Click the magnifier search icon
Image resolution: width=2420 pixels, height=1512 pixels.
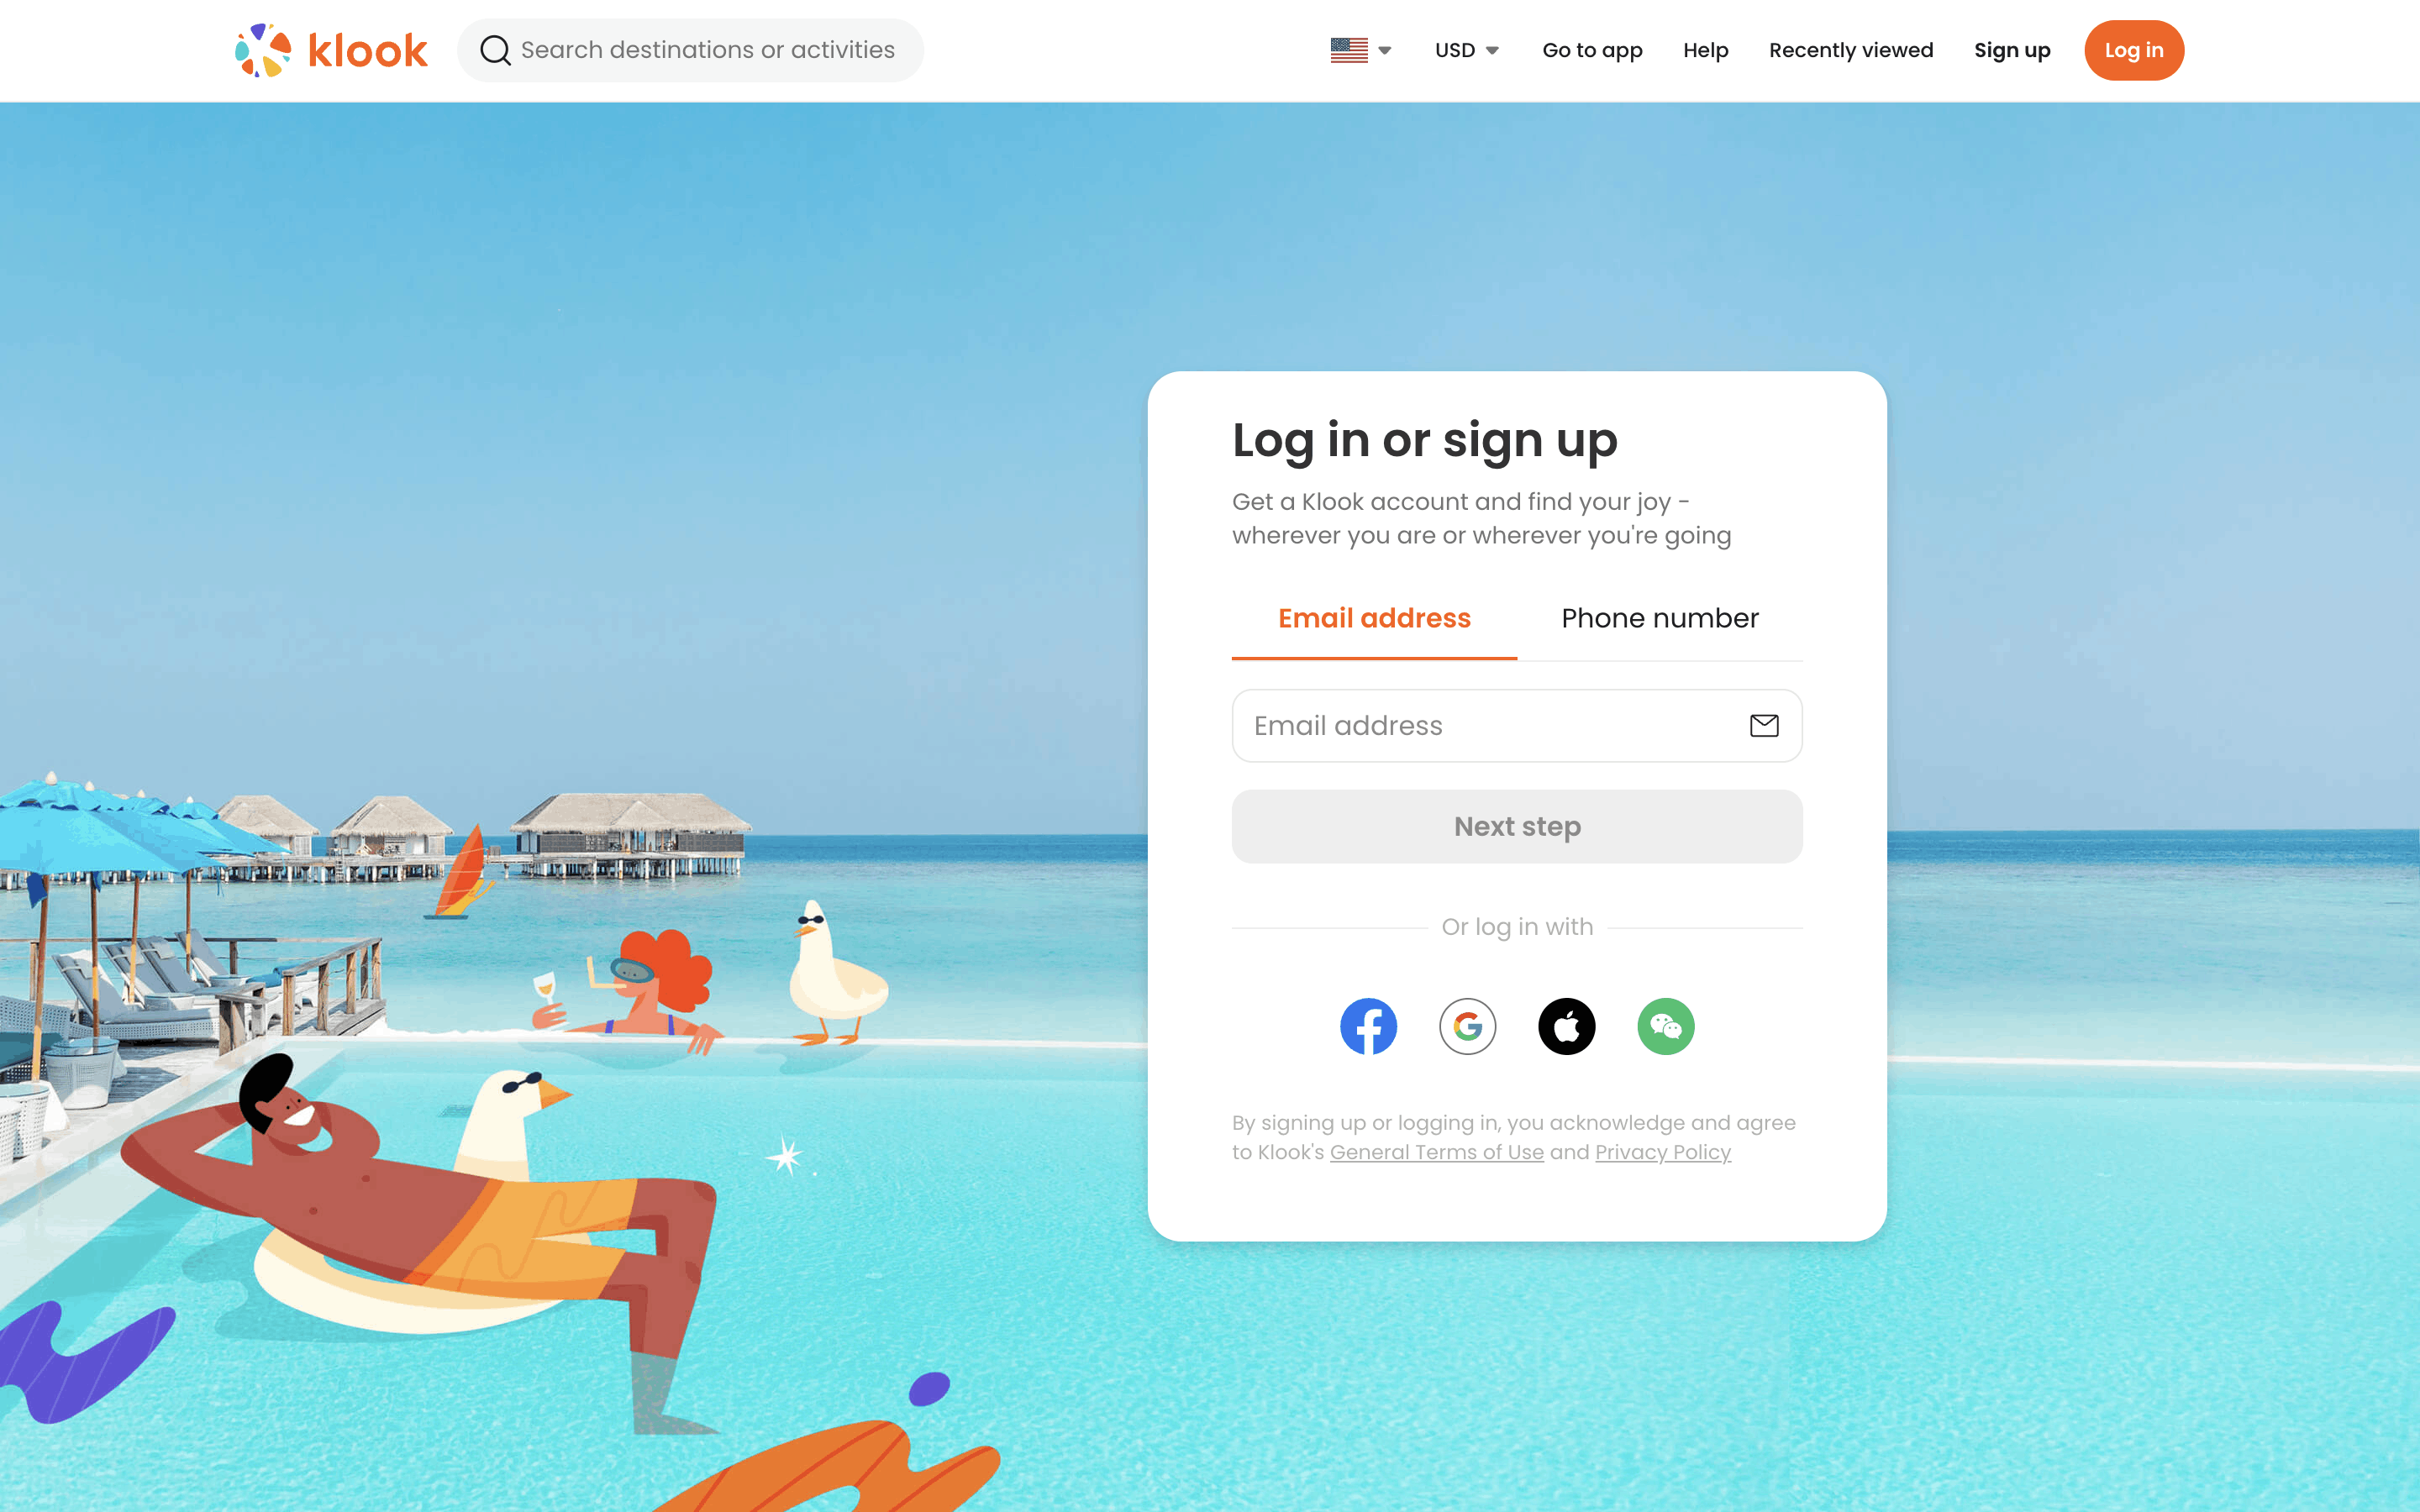pos(495,50)
